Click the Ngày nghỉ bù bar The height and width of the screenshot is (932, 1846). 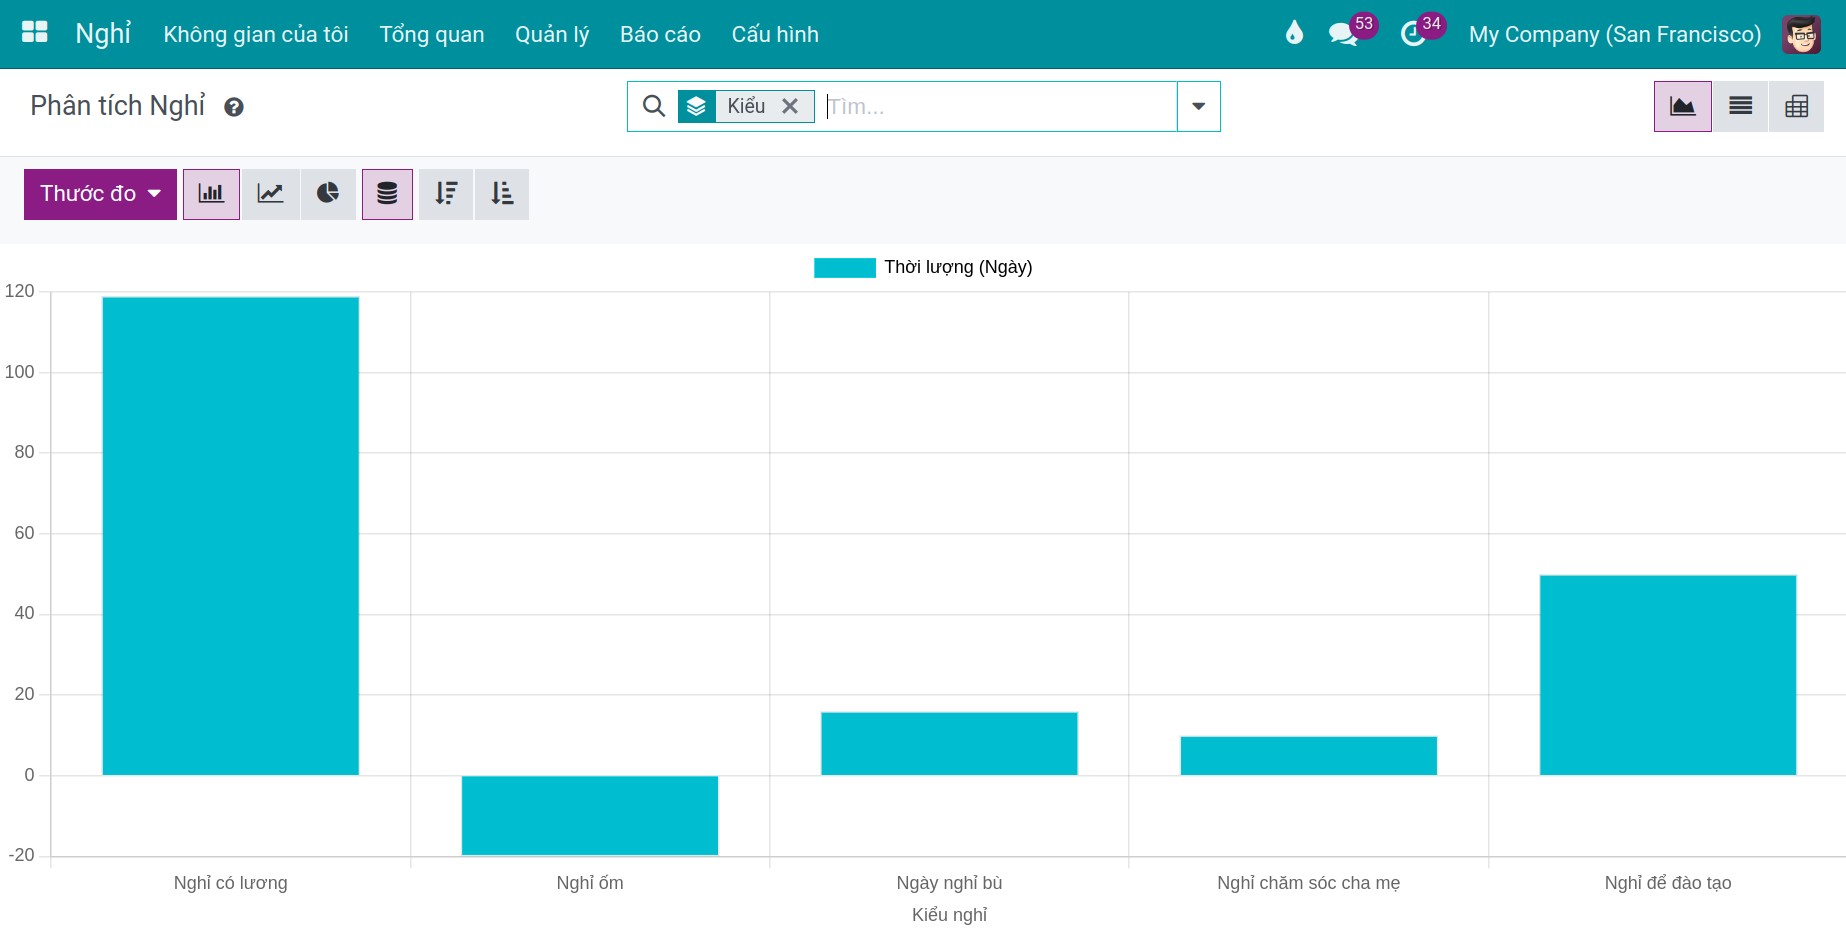pos(949,744)
